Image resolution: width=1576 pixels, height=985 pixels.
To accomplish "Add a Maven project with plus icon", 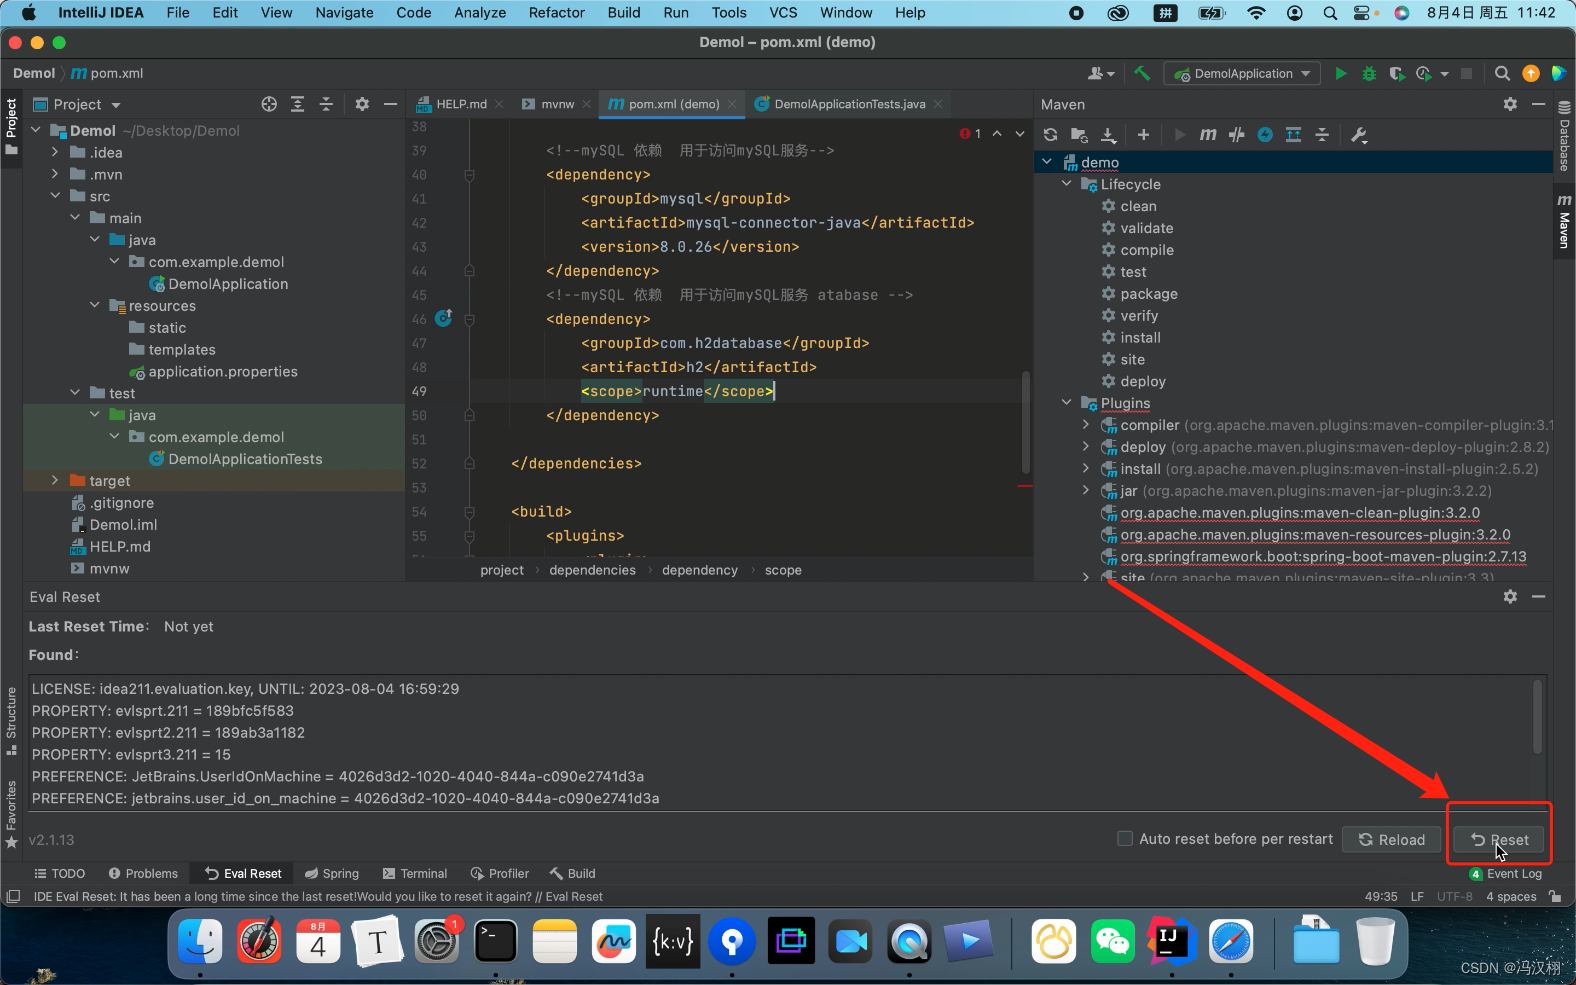I will coord(1143,135).
